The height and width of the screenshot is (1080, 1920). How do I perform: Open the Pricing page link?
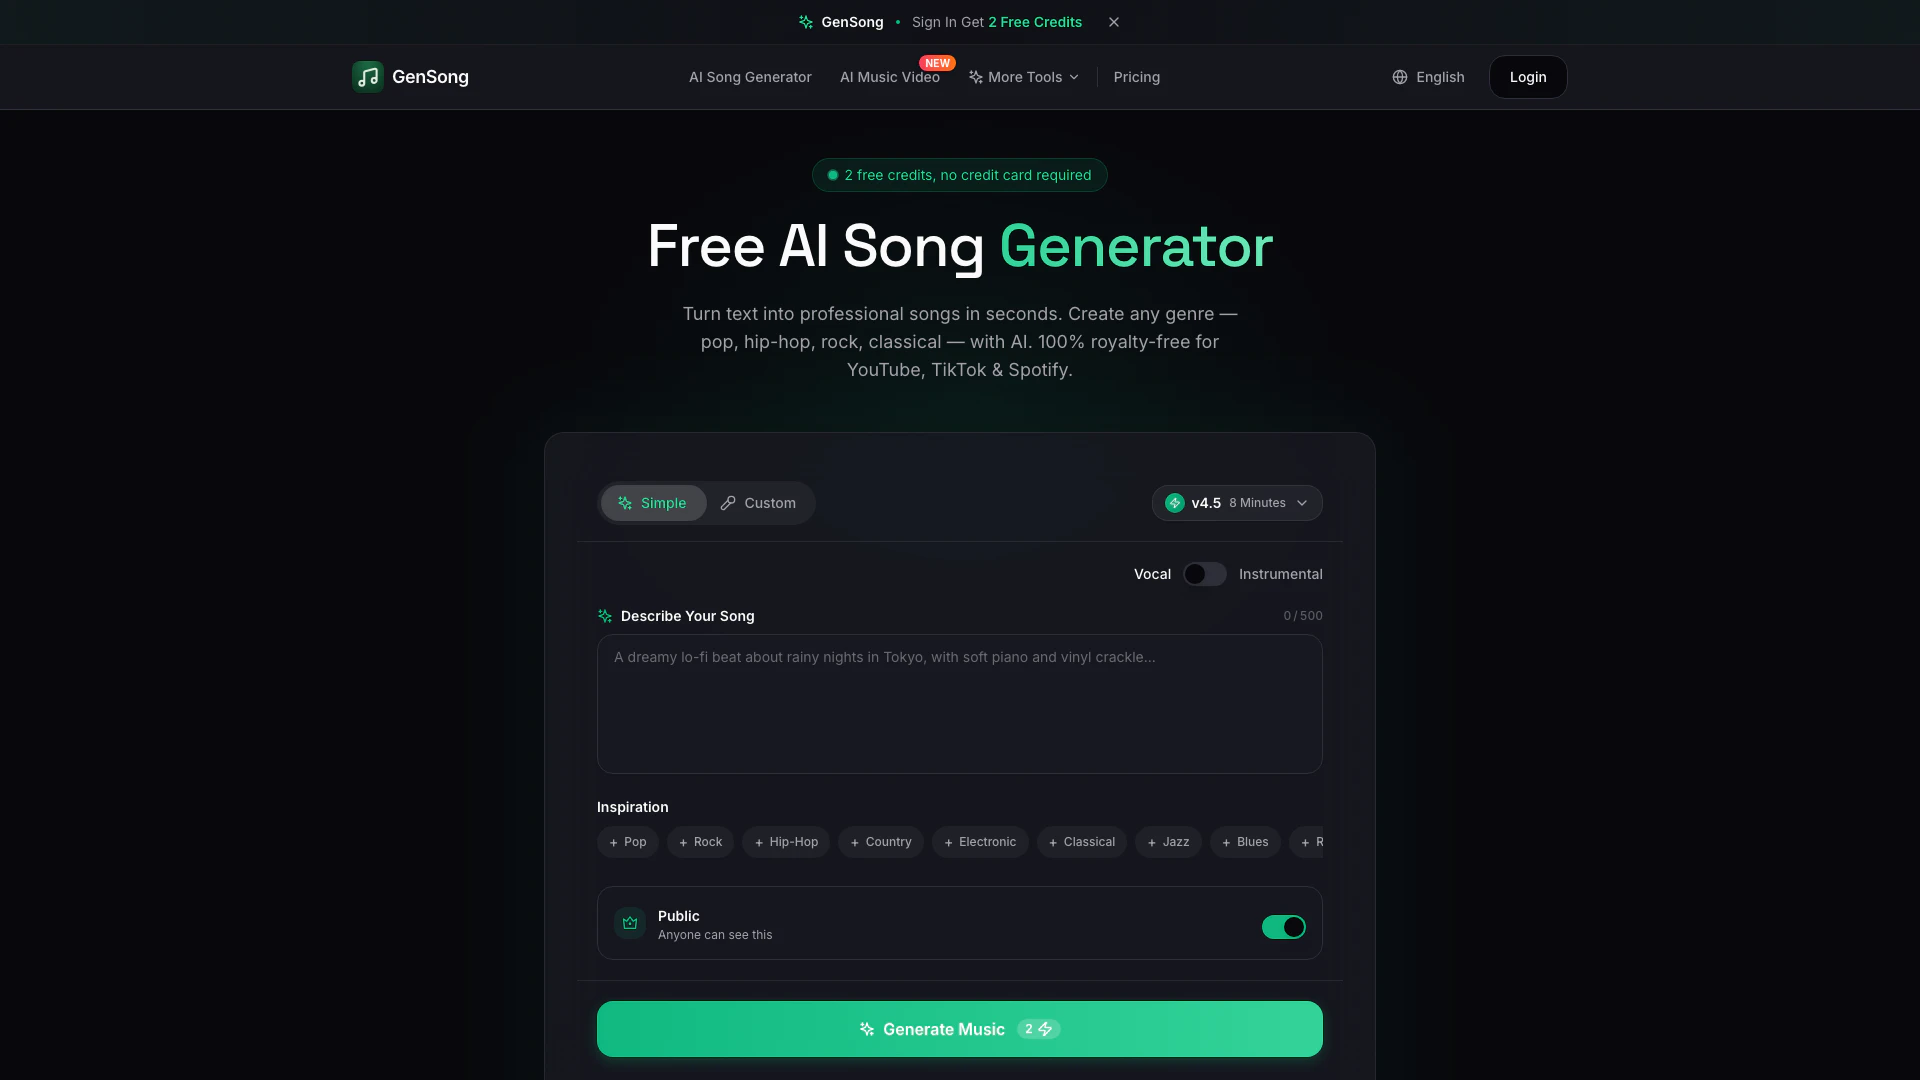pos(1137,77)
